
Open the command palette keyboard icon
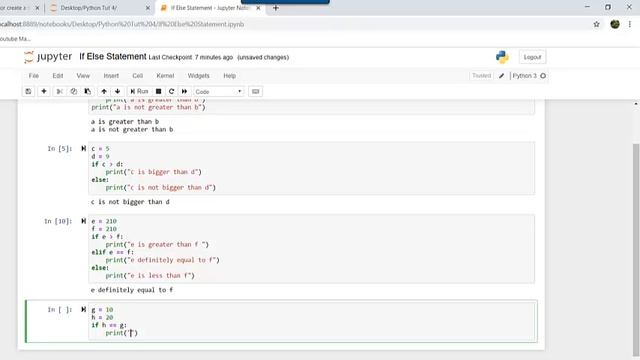(256, 91)
